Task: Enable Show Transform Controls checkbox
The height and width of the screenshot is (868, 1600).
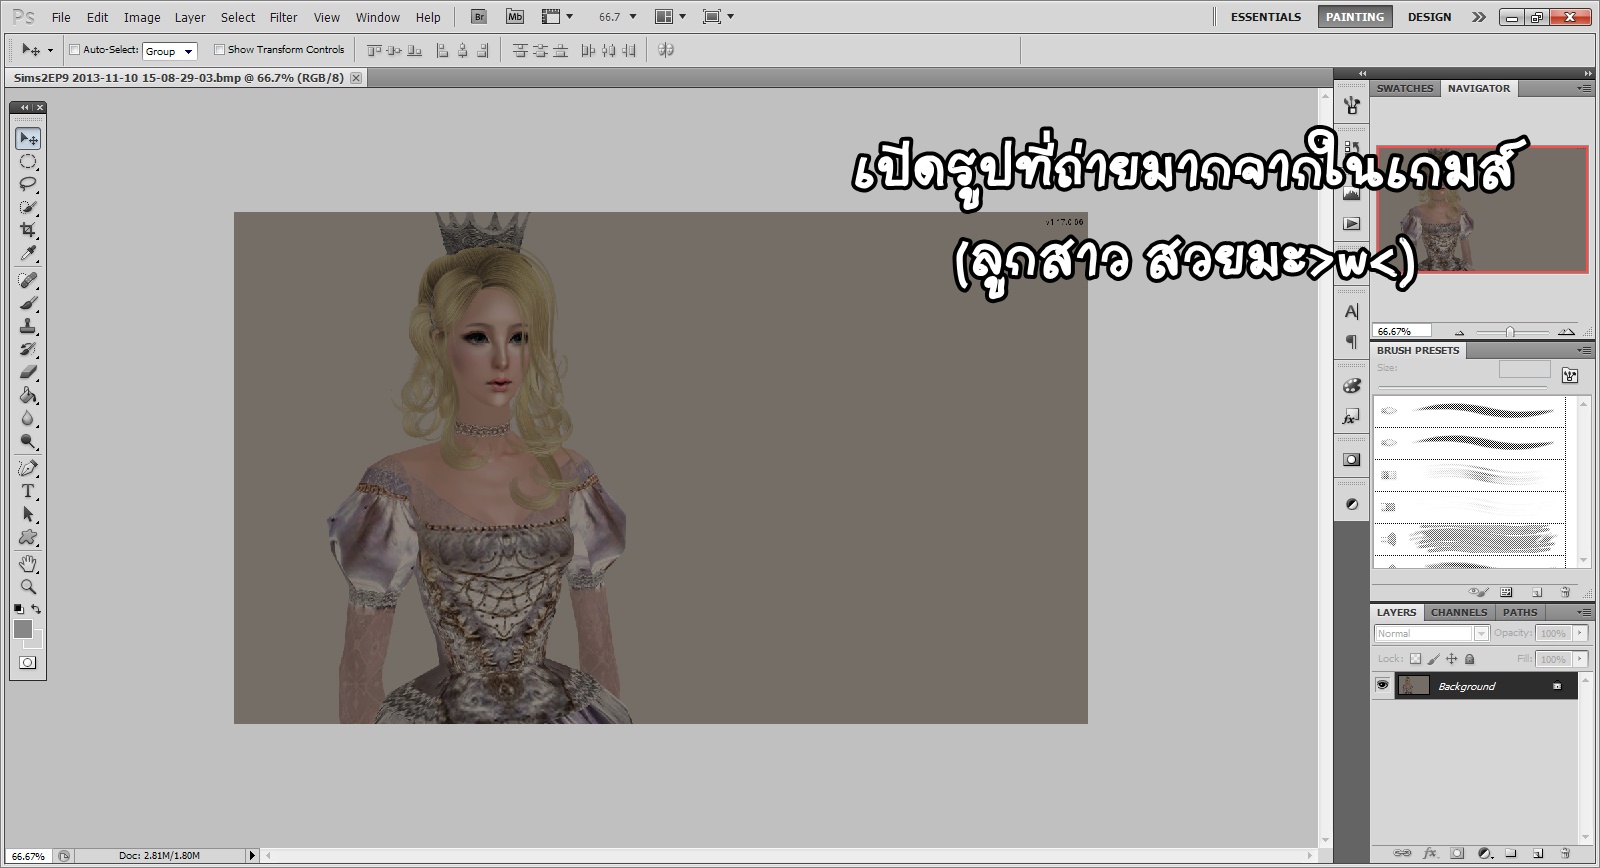Action: click(x=219, y=50)
